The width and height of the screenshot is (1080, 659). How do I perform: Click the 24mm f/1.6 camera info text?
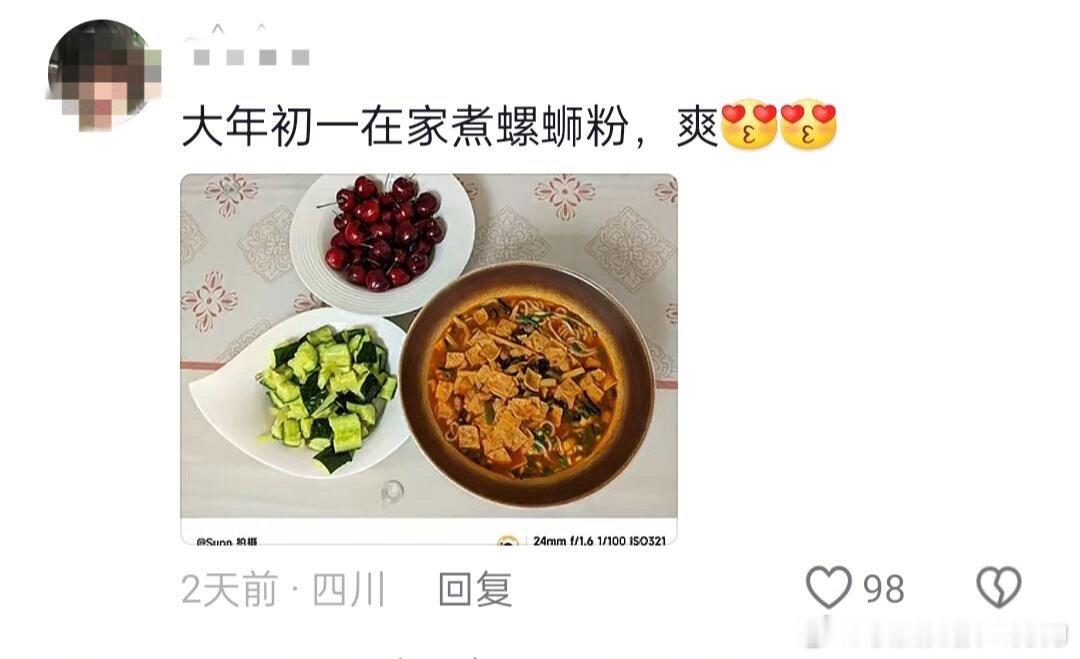tap(599, 541)
